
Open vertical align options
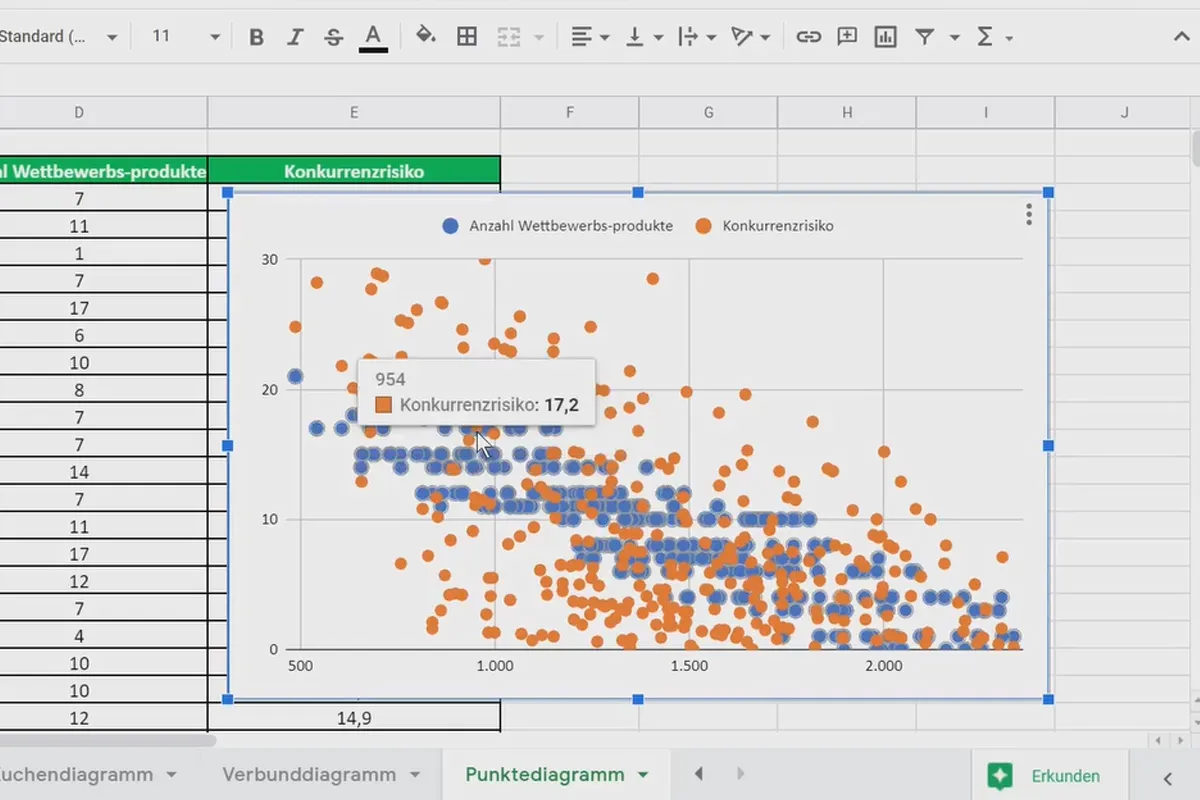point(644,37)
